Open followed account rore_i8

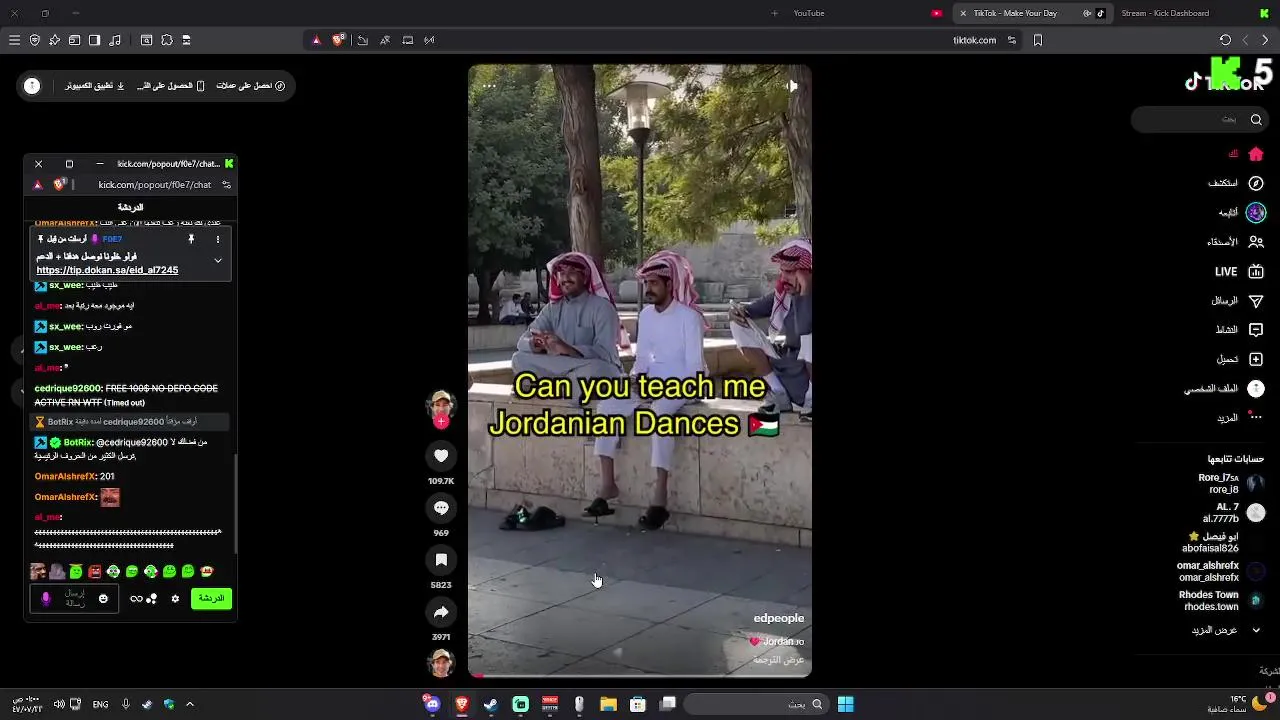(x=1231, y=484)
